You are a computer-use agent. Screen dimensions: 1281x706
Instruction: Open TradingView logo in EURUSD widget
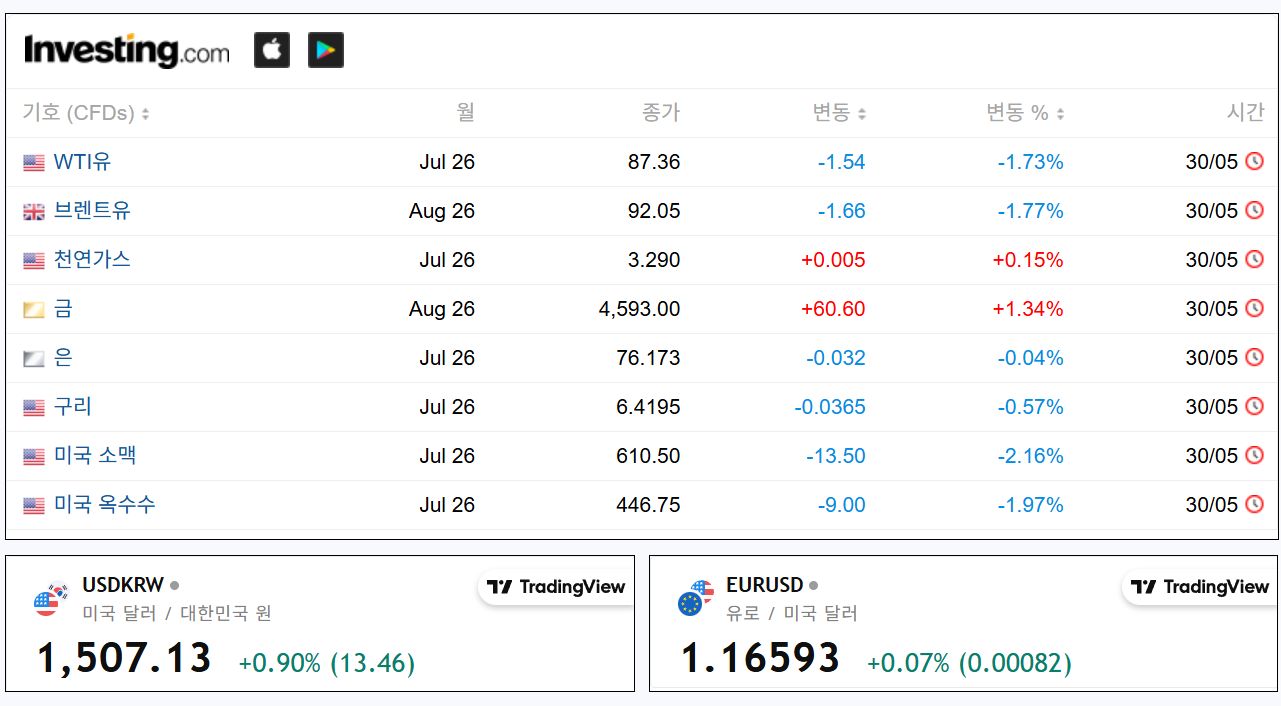point(1200,587)
